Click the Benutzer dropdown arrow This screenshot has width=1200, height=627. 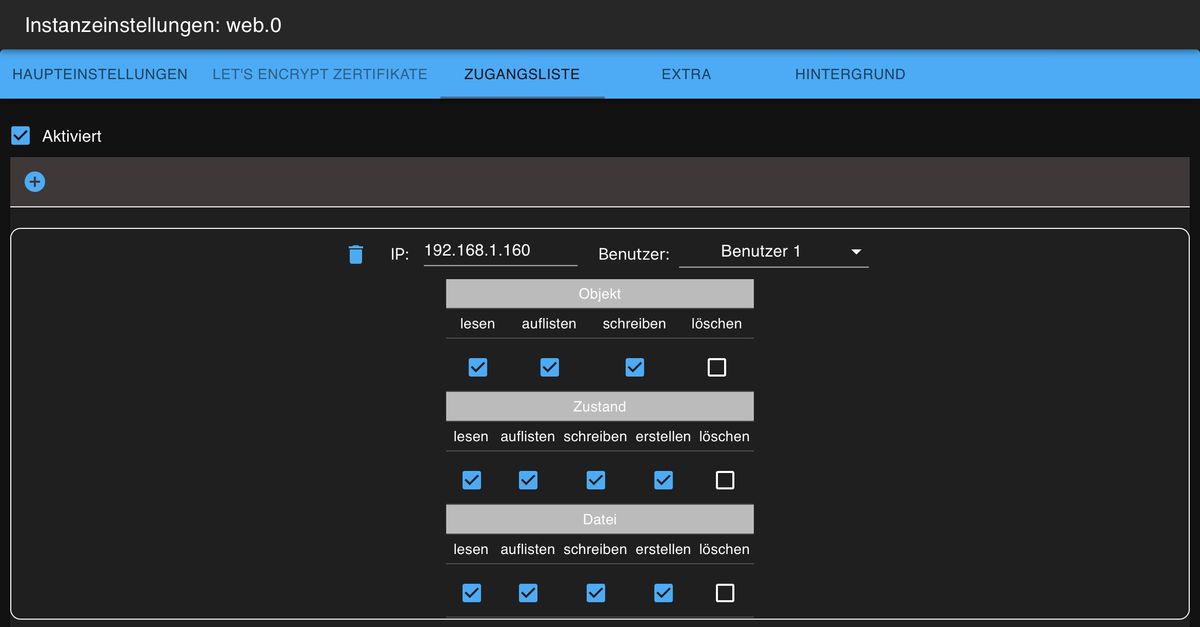tap(856, 252)
